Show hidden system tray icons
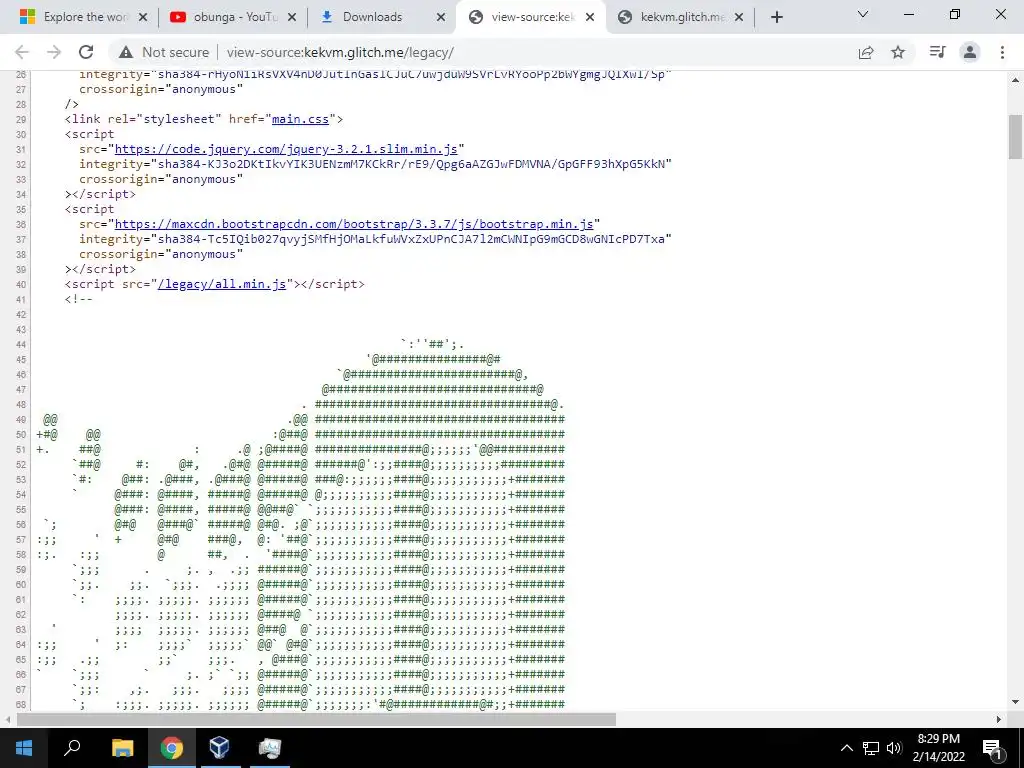1024x768 pixels. [x=846, y=748]
